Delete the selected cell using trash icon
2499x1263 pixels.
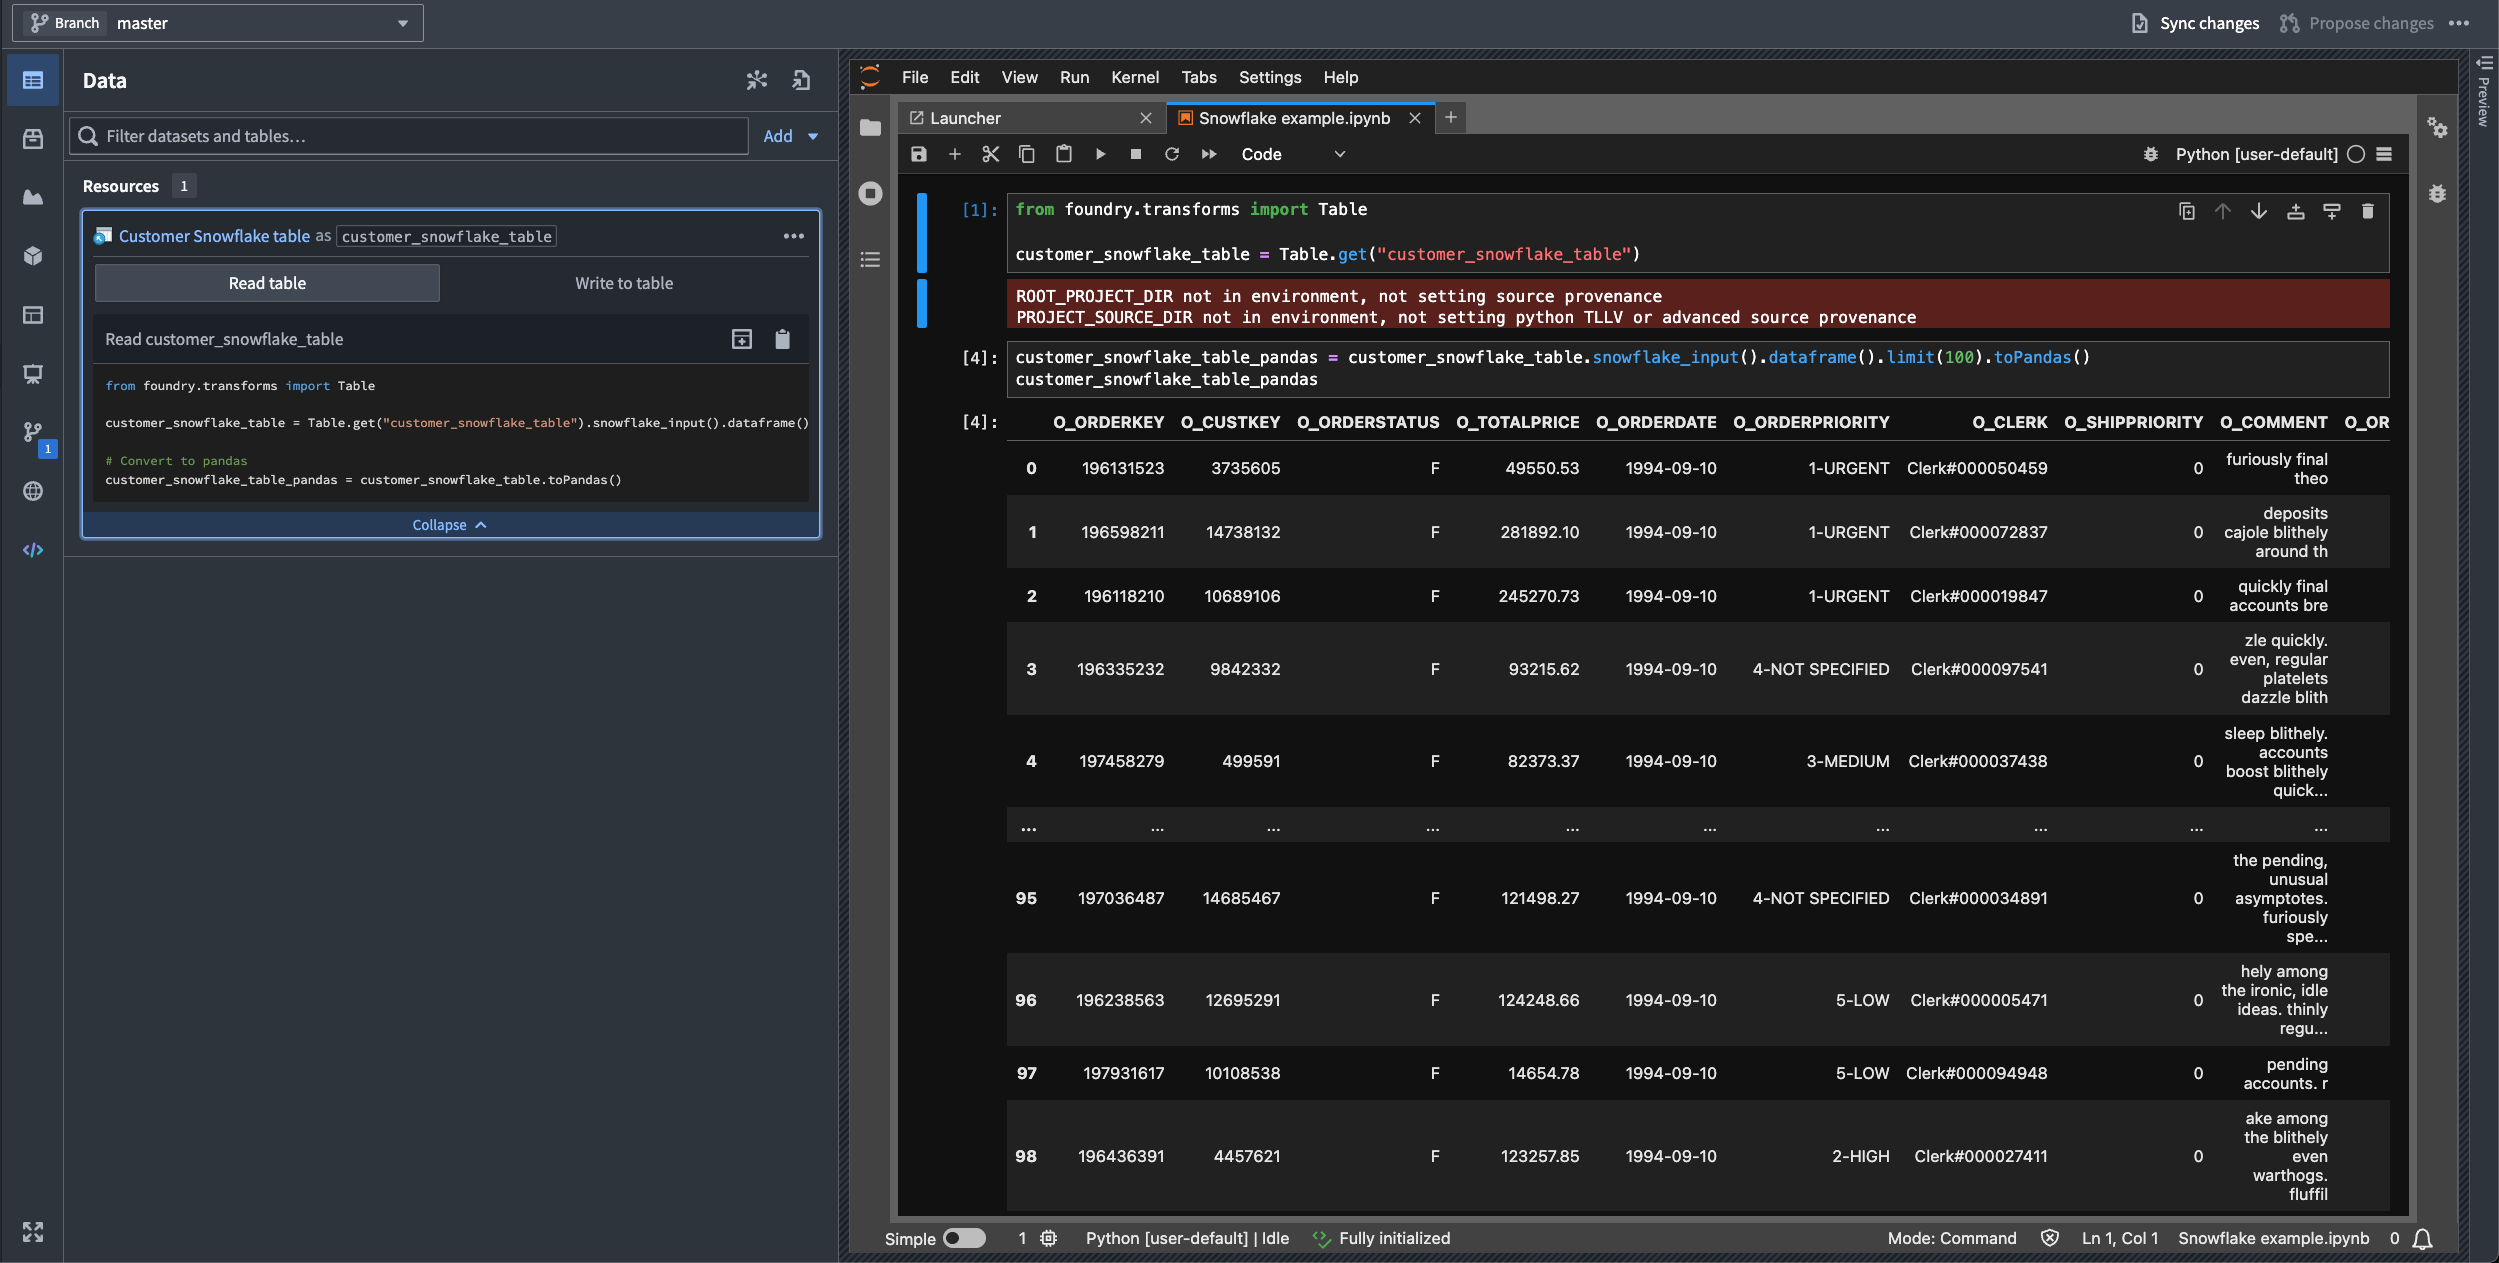tap(2367, 211)
